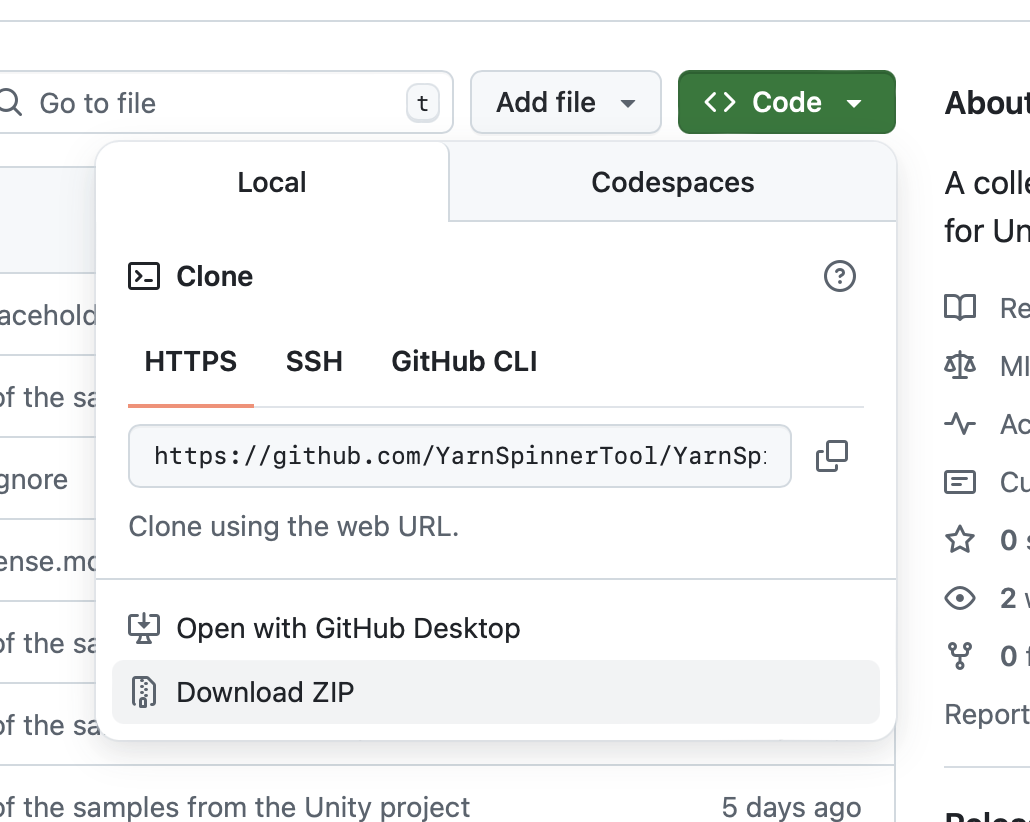
Task: Open the Report repository link
Action: pos(987,714)
